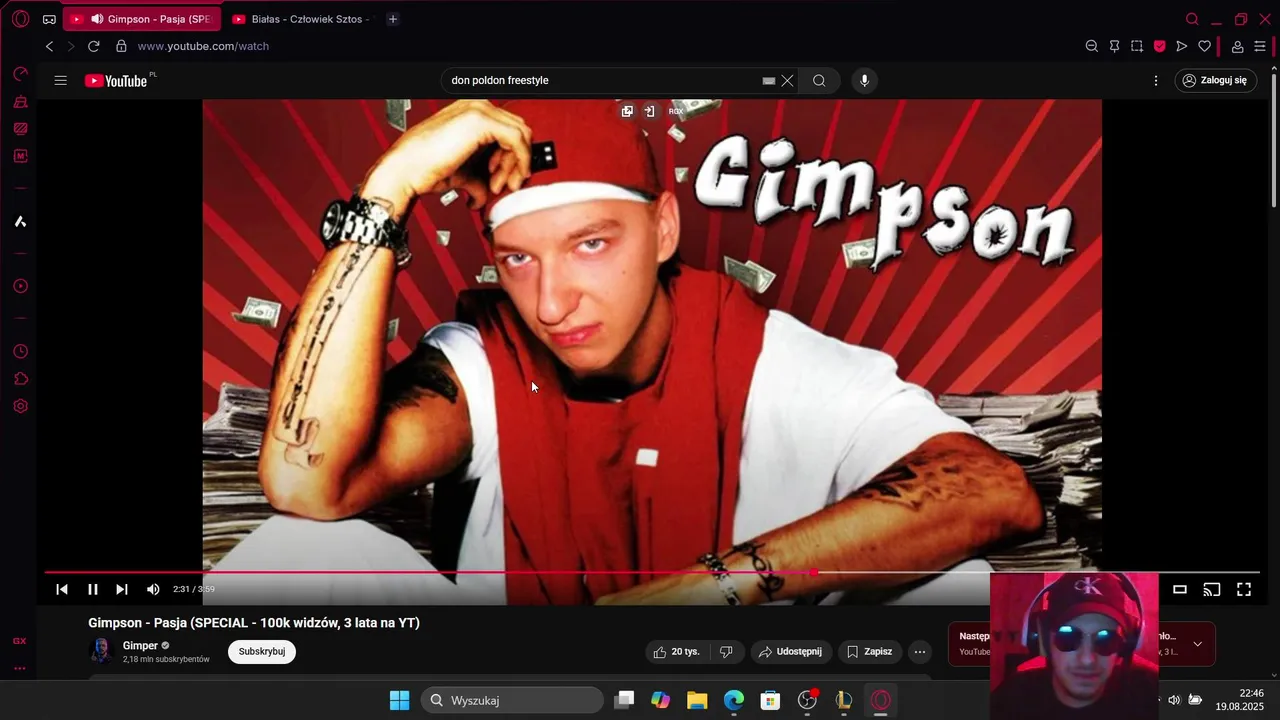Click the GX label in sidebar

(x=19, y=641)
